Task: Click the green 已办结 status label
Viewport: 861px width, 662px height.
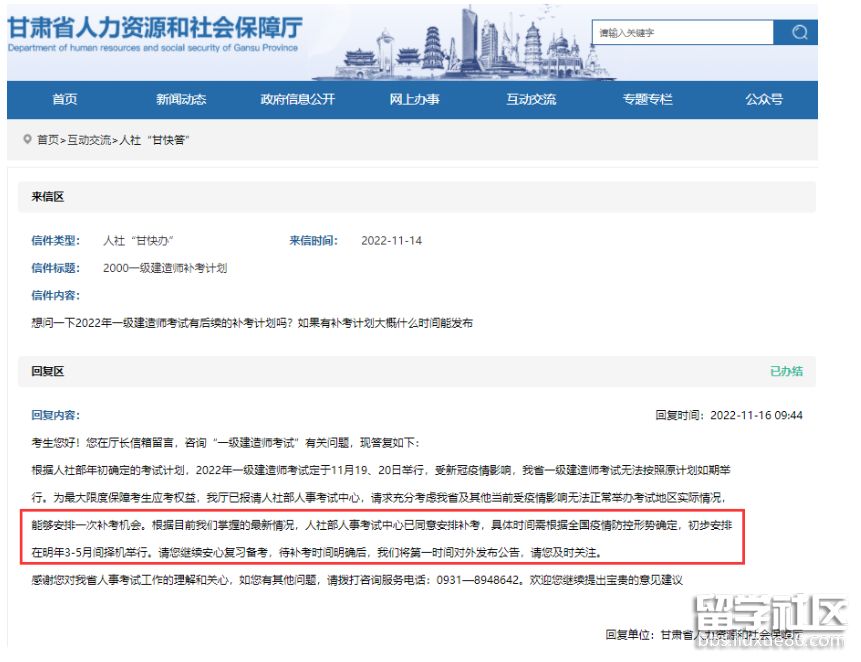Action: click(x=786, y=371)
